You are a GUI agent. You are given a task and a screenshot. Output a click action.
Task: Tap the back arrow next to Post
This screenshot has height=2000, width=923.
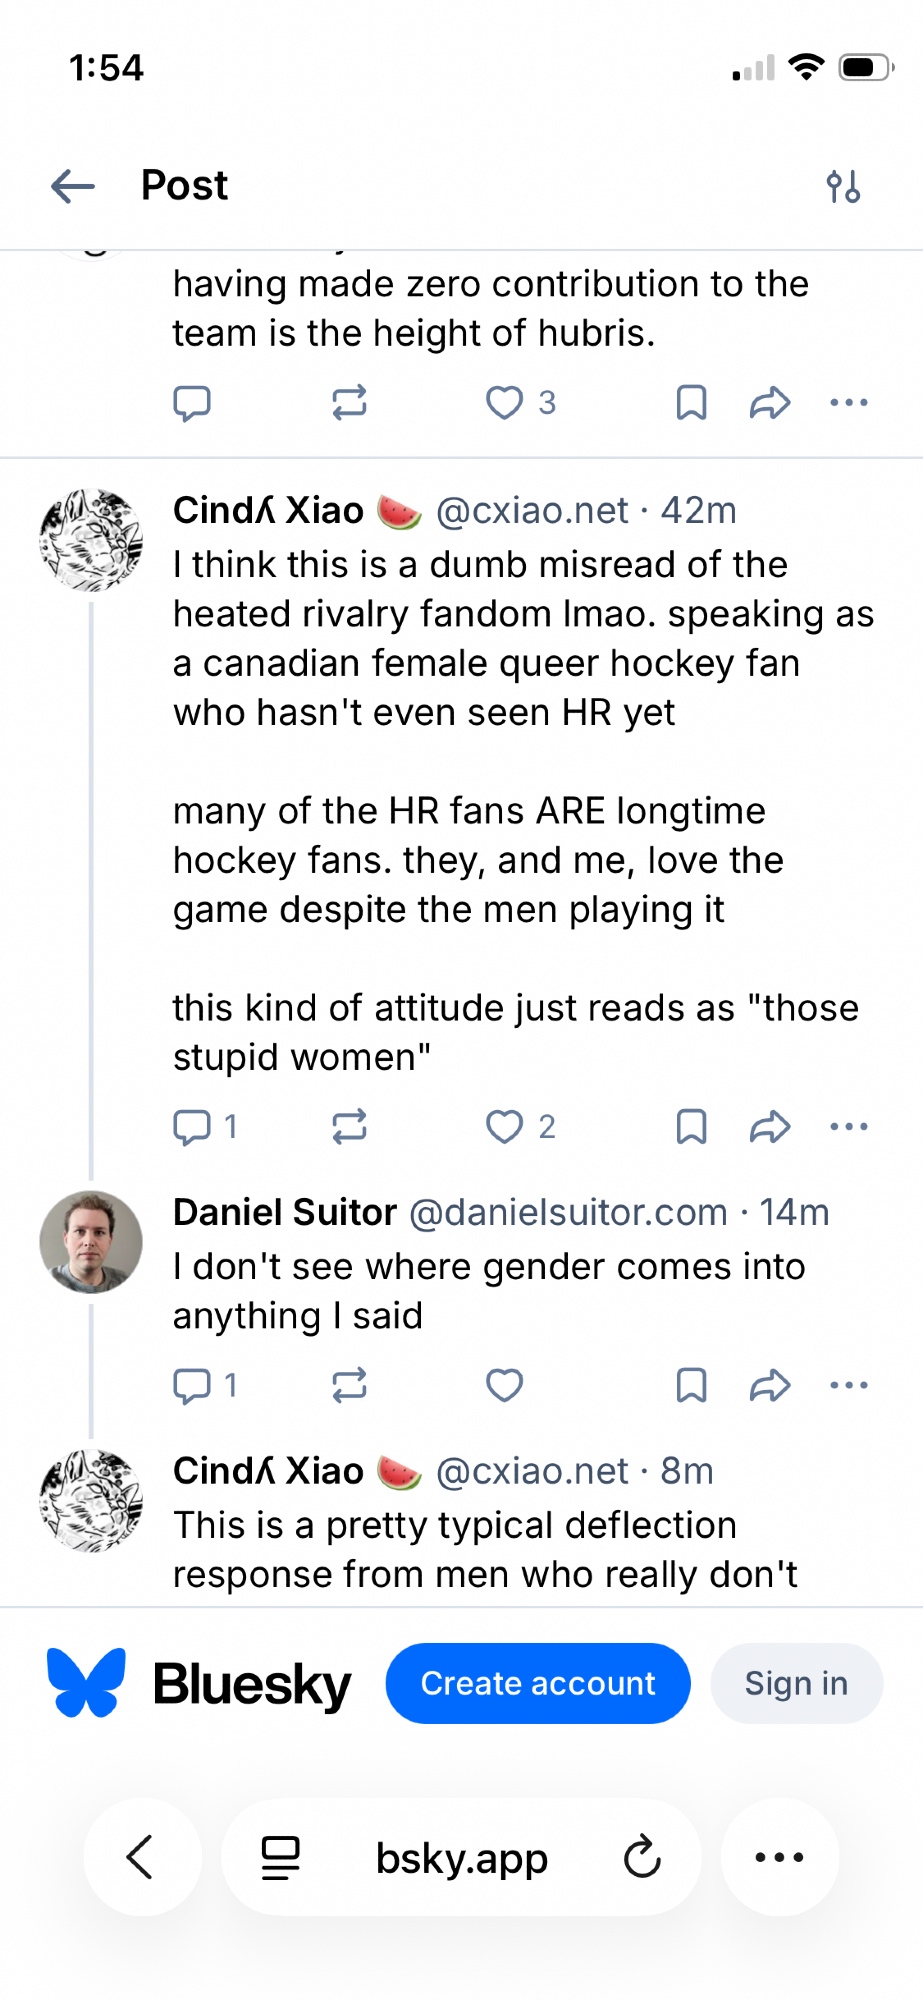pyautogui.click(x=73, y=186)
